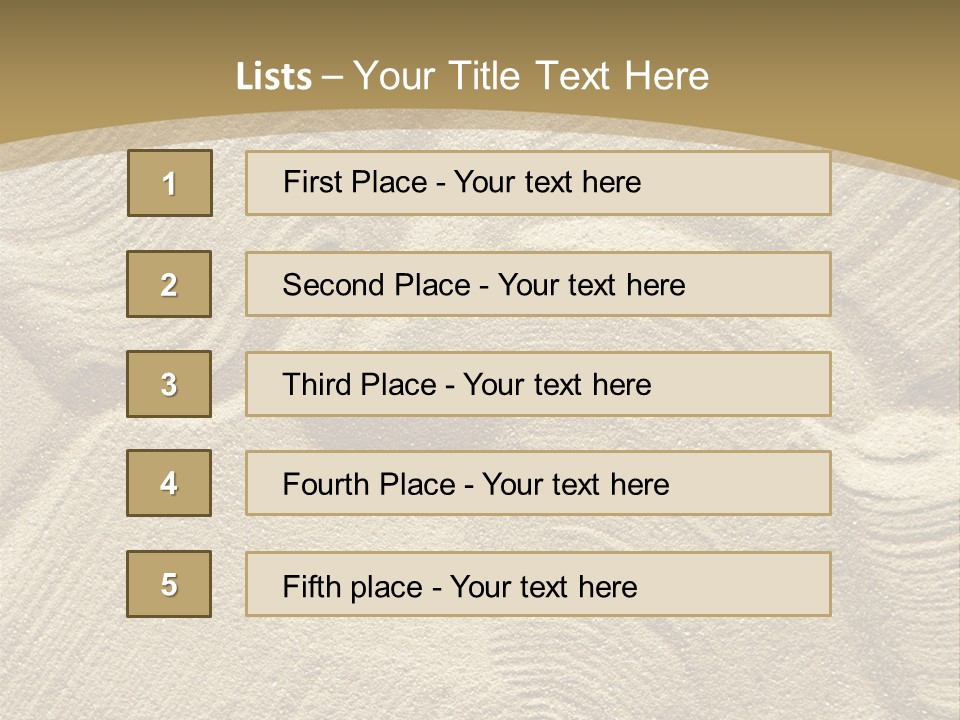Click 'Your text here' in Second Place row

pos(591,285)
